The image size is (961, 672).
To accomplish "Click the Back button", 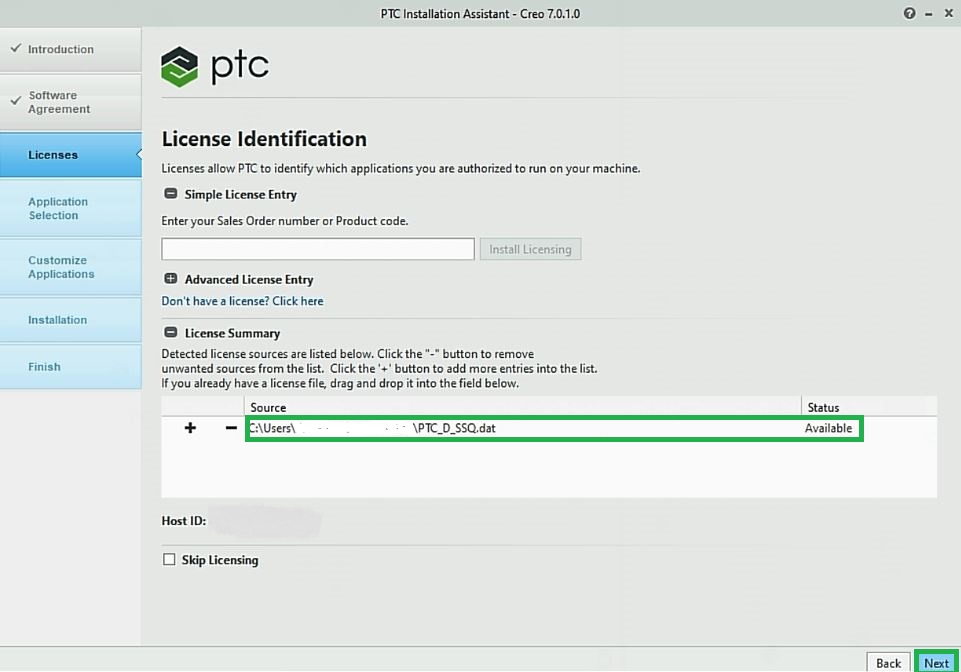I will [888, 662].
